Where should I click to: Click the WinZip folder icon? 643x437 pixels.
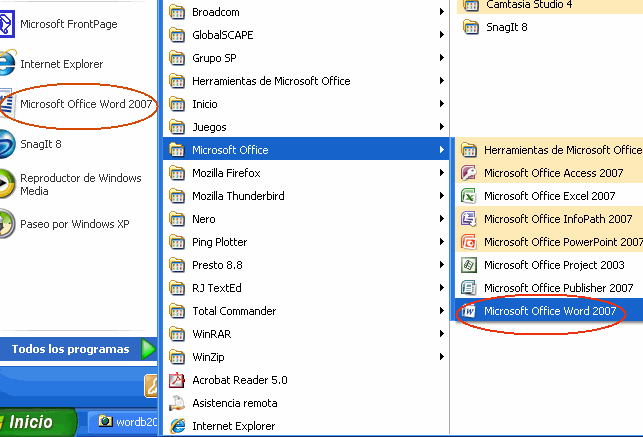(x=177, y=357)
